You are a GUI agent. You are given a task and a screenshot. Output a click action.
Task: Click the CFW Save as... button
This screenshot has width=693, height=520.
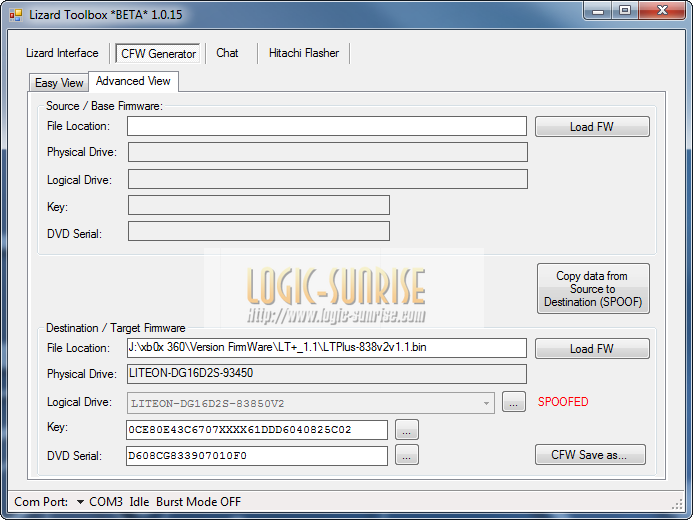click(590, 455)
